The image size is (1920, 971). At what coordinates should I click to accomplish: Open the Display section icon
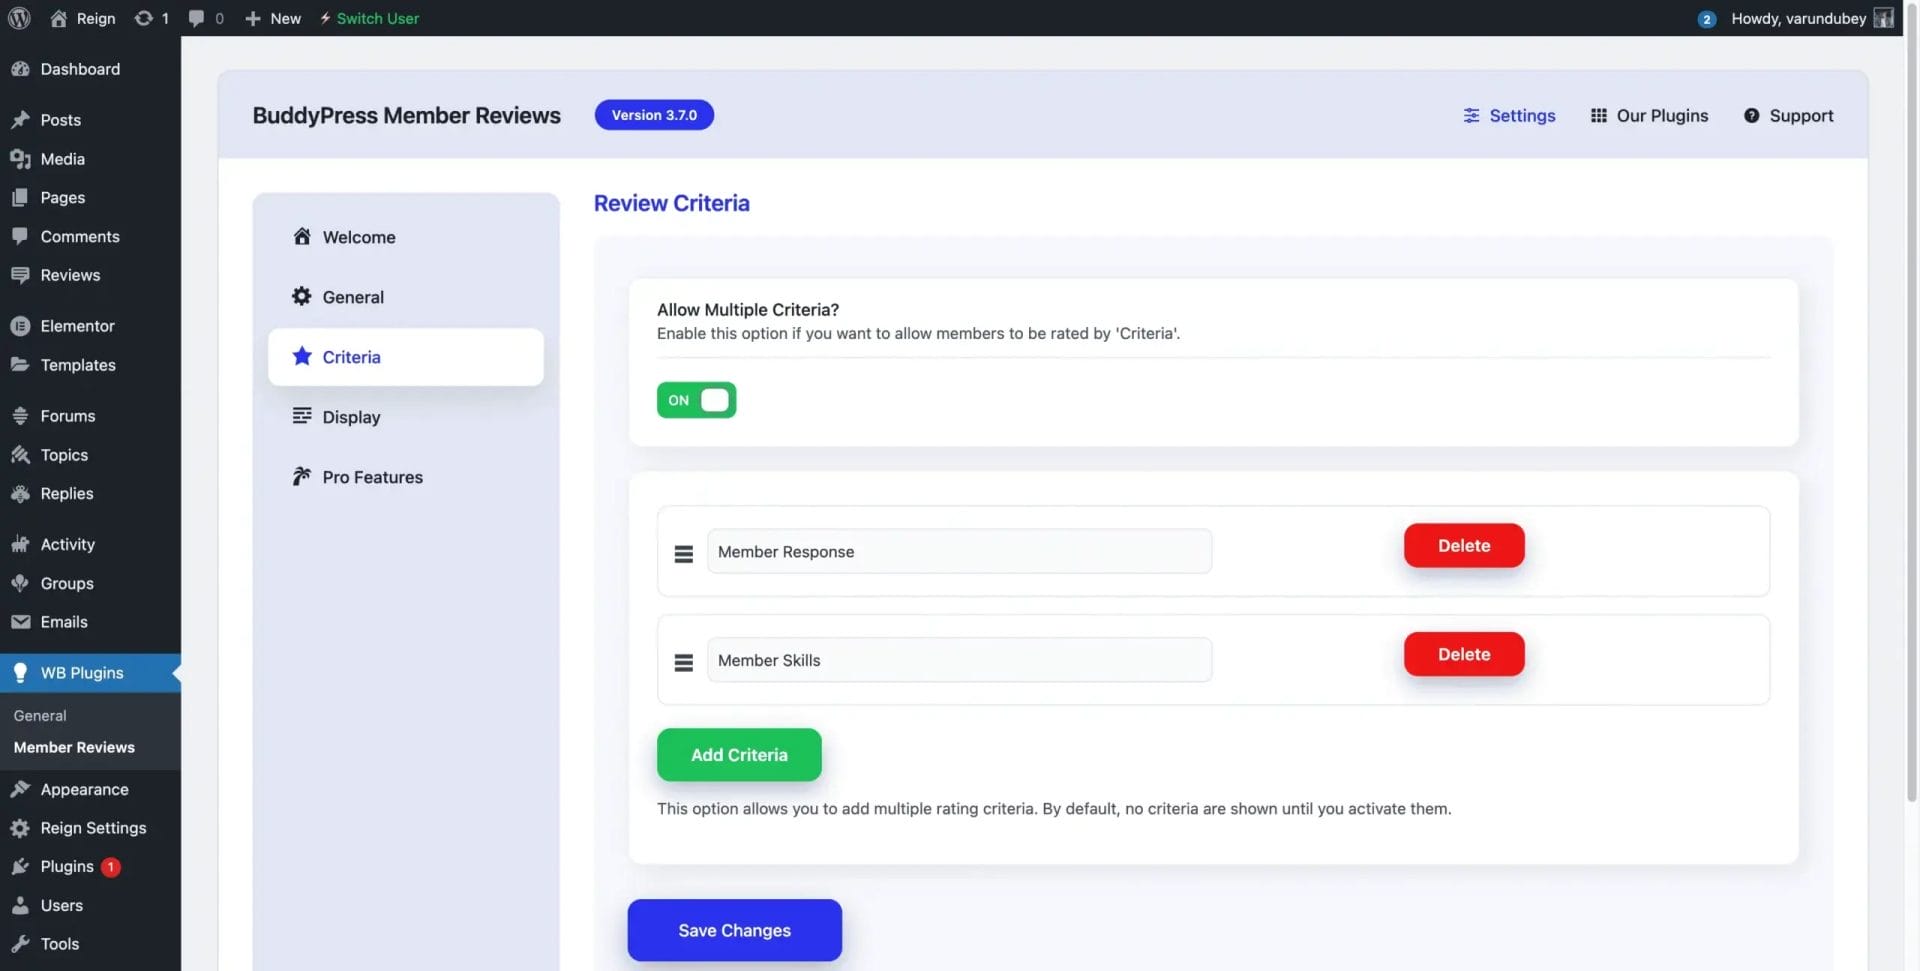302,416
